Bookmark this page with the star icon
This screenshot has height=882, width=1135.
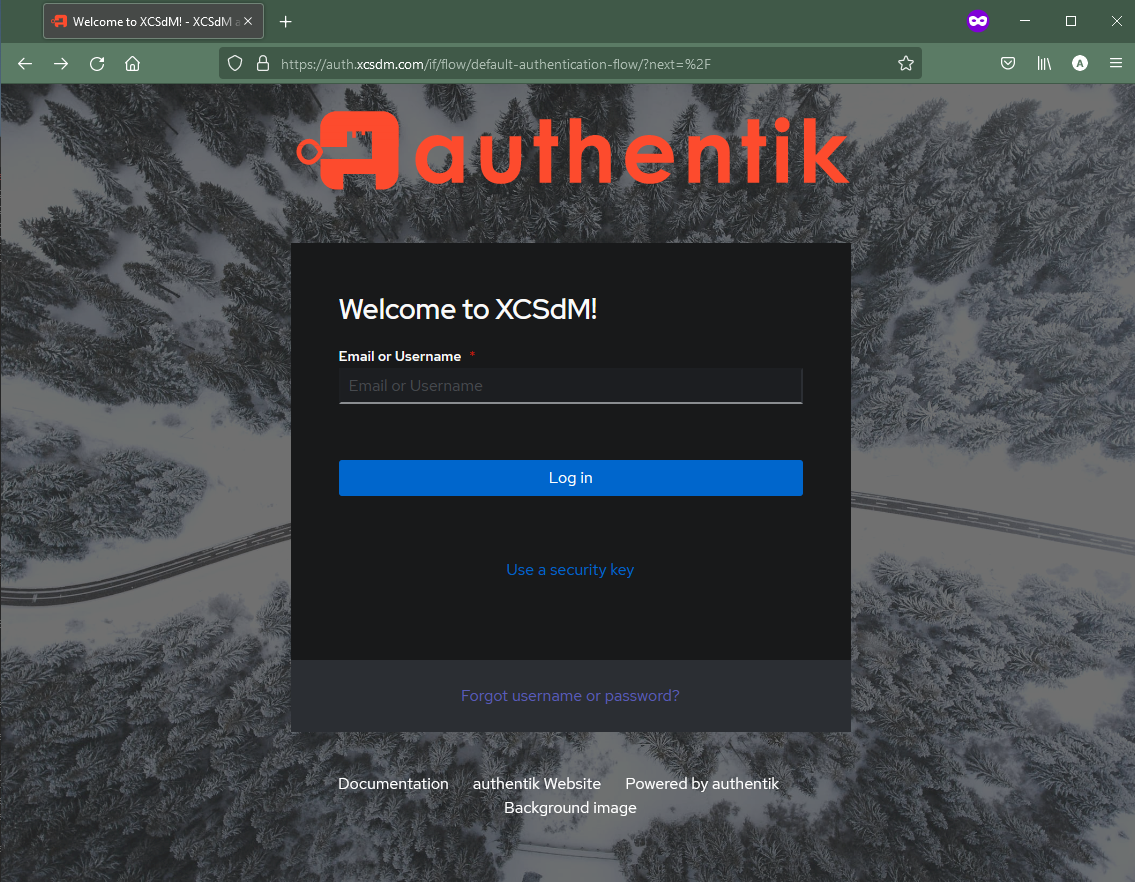click(x=906, y=64)
